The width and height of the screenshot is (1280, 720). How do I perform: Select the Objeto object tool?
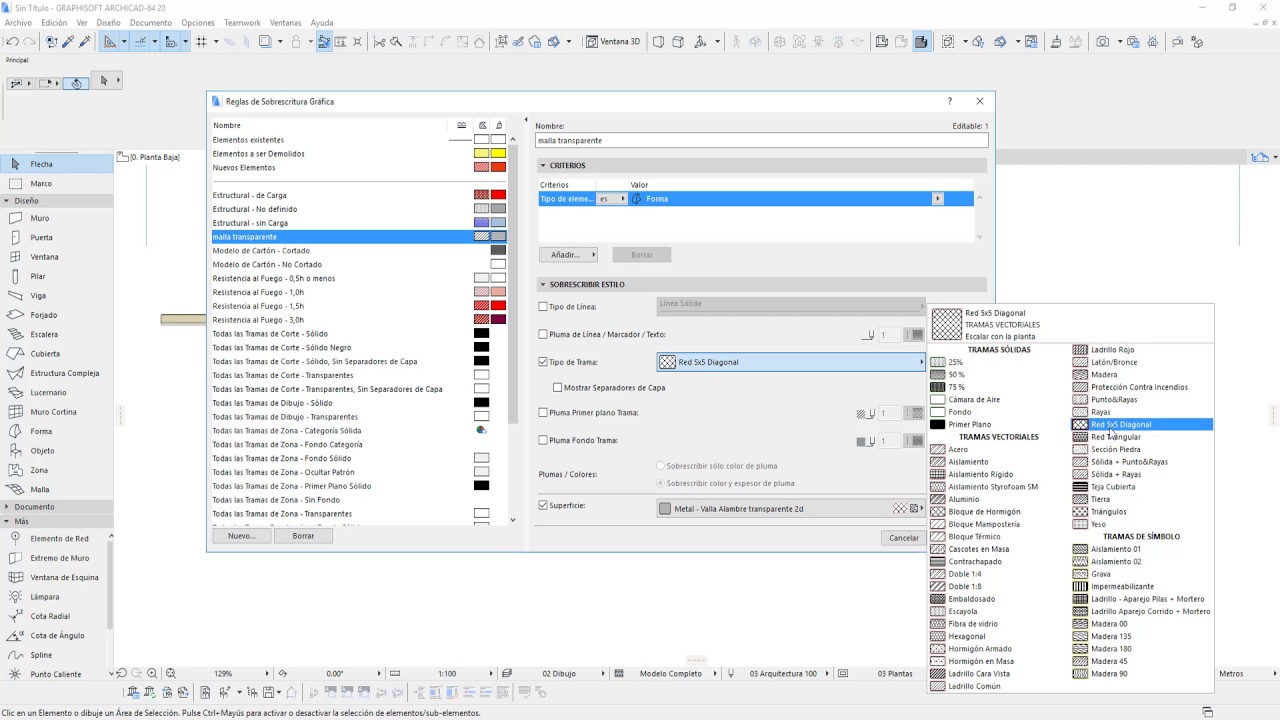(56, 451)
